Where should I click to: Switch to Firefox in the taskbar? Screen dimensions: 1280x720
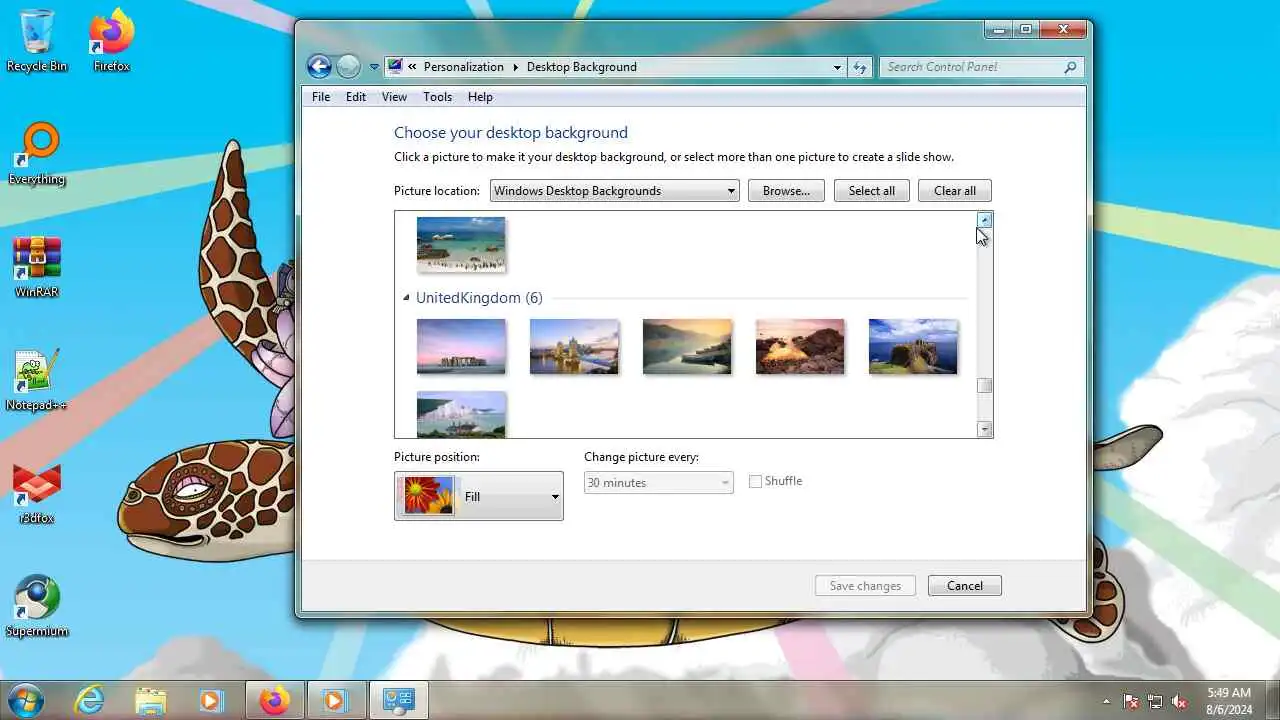(274, 700)
